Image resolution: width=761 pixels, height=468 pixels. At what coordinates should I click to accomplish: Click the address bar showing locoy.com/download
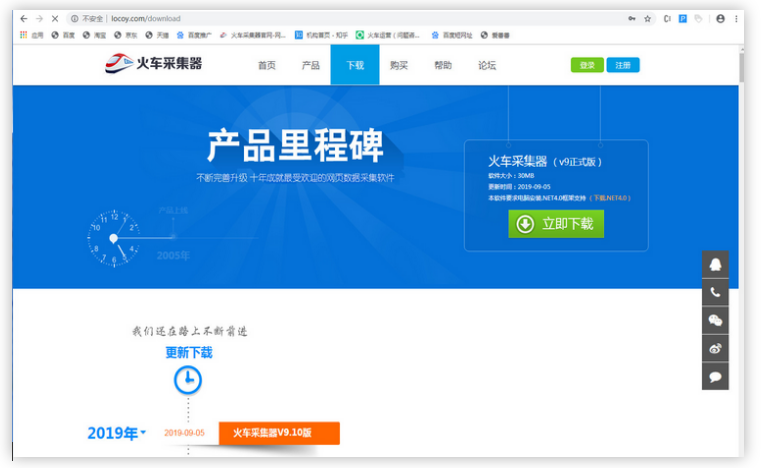[x=300, y=18]
